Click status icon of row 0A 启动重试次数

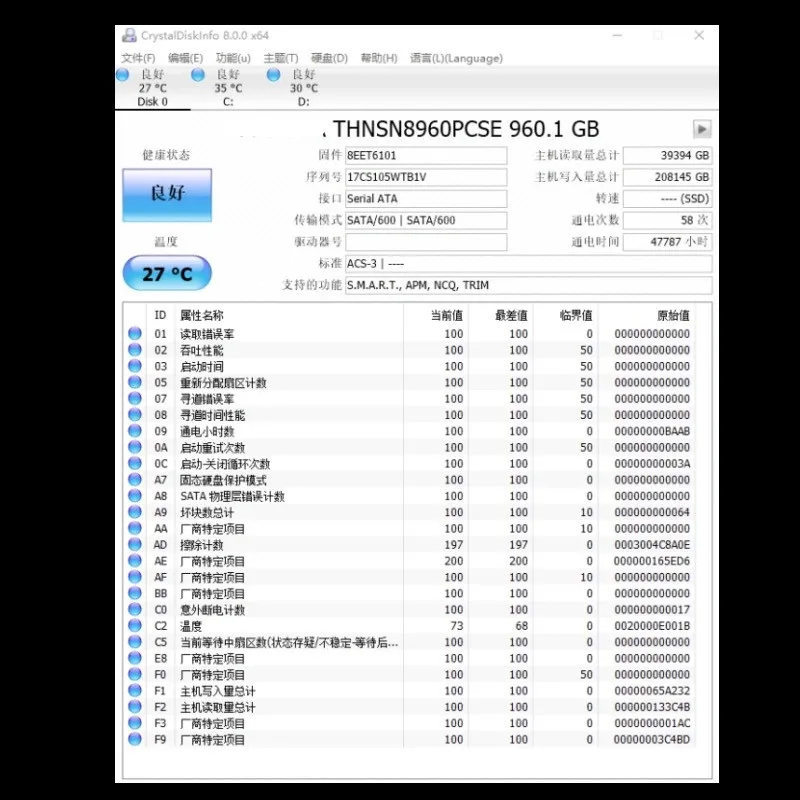pos(135,447)
